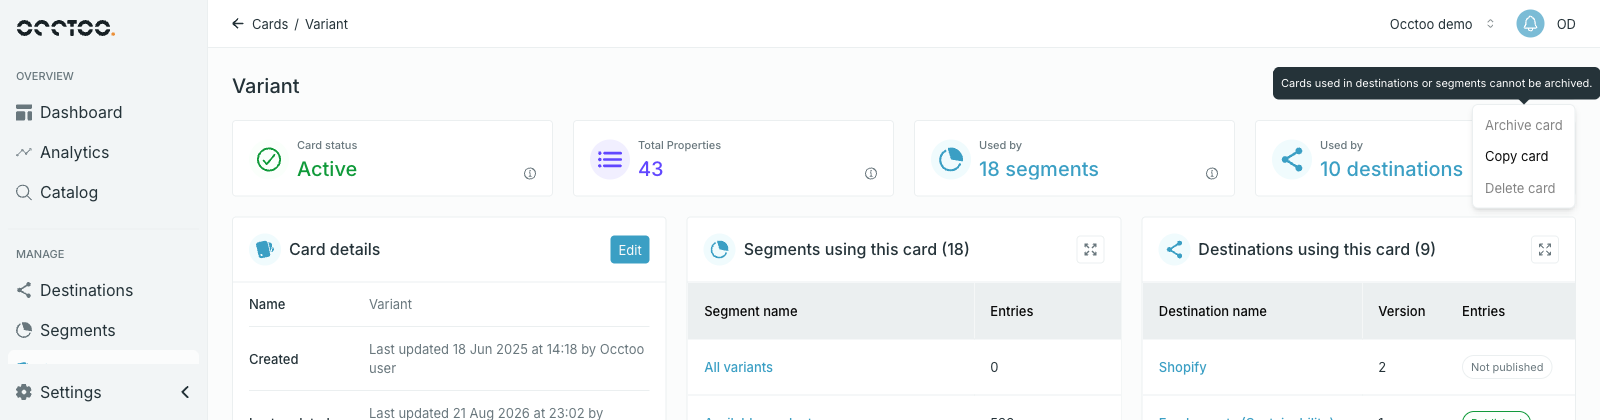Collapse the sidebar with the chevron
Image resolution: width=1600 pixels, height=420 pixels.
click(x=185, y=392)
